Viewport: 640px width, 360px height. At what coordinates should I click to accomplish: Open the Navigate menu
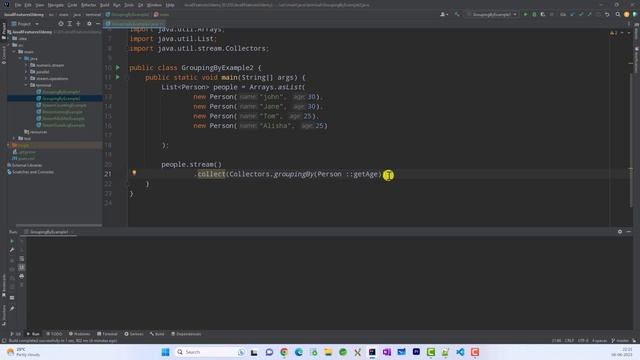click(x=56, y=5)
